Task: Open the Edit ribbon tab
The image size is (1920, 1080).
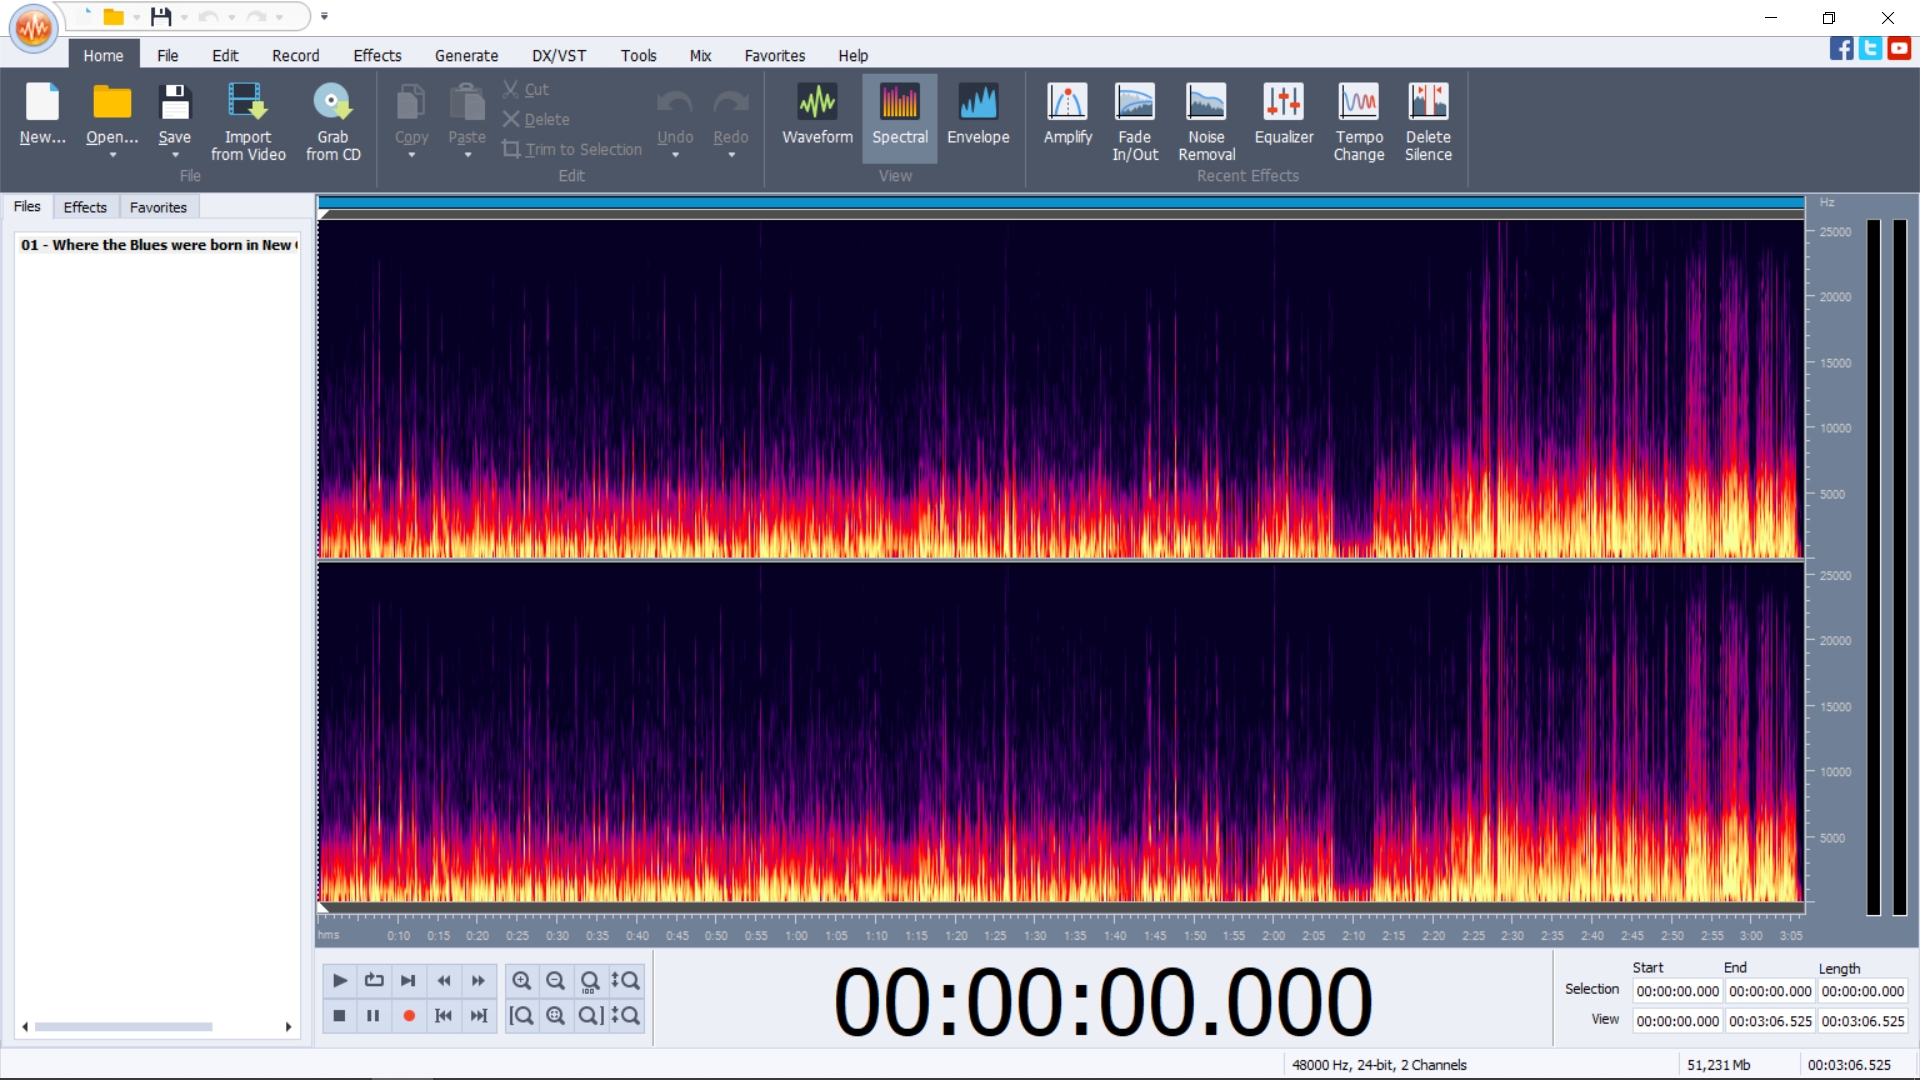Action: [x=225, y=55]
